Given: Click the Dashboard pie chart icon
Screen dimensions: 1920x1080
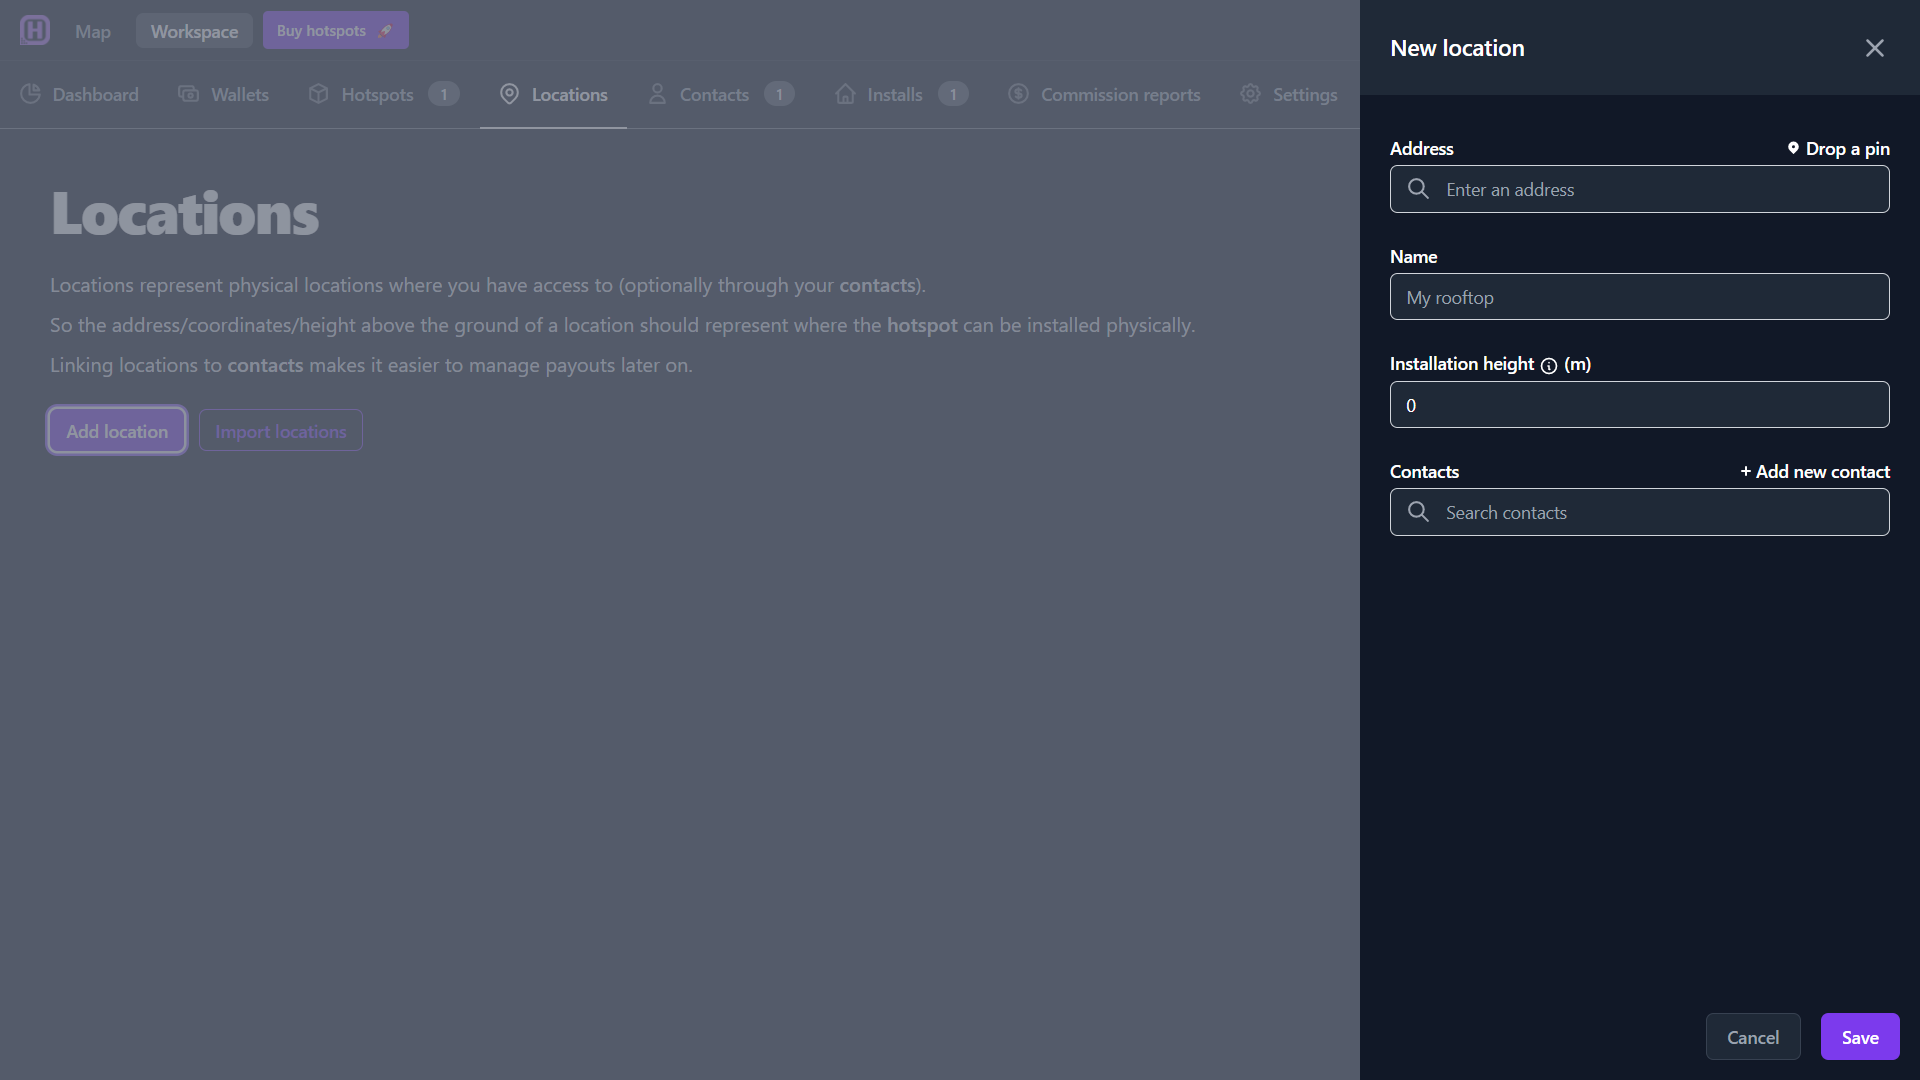Looking at the screenshot, I should [31, 94].
